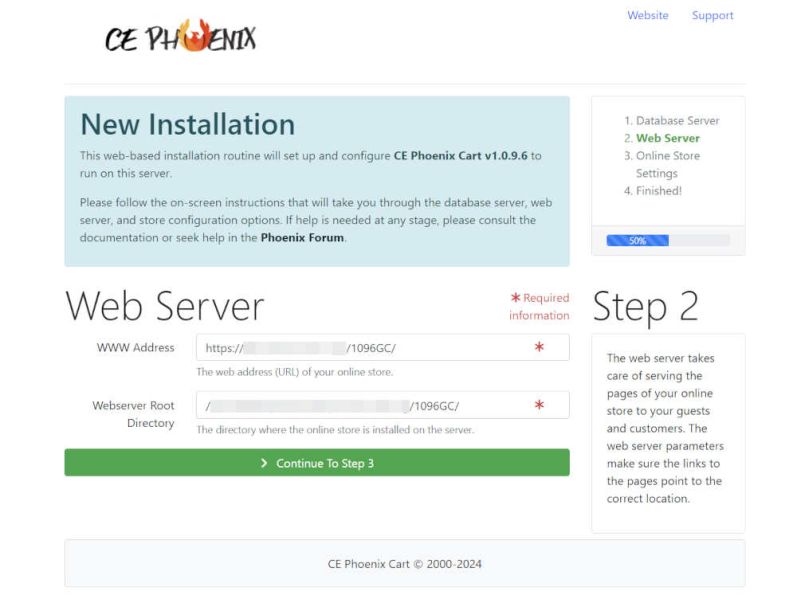
Task: Click 'The web address (URL)' help text
Action: [x=294, y=372]
